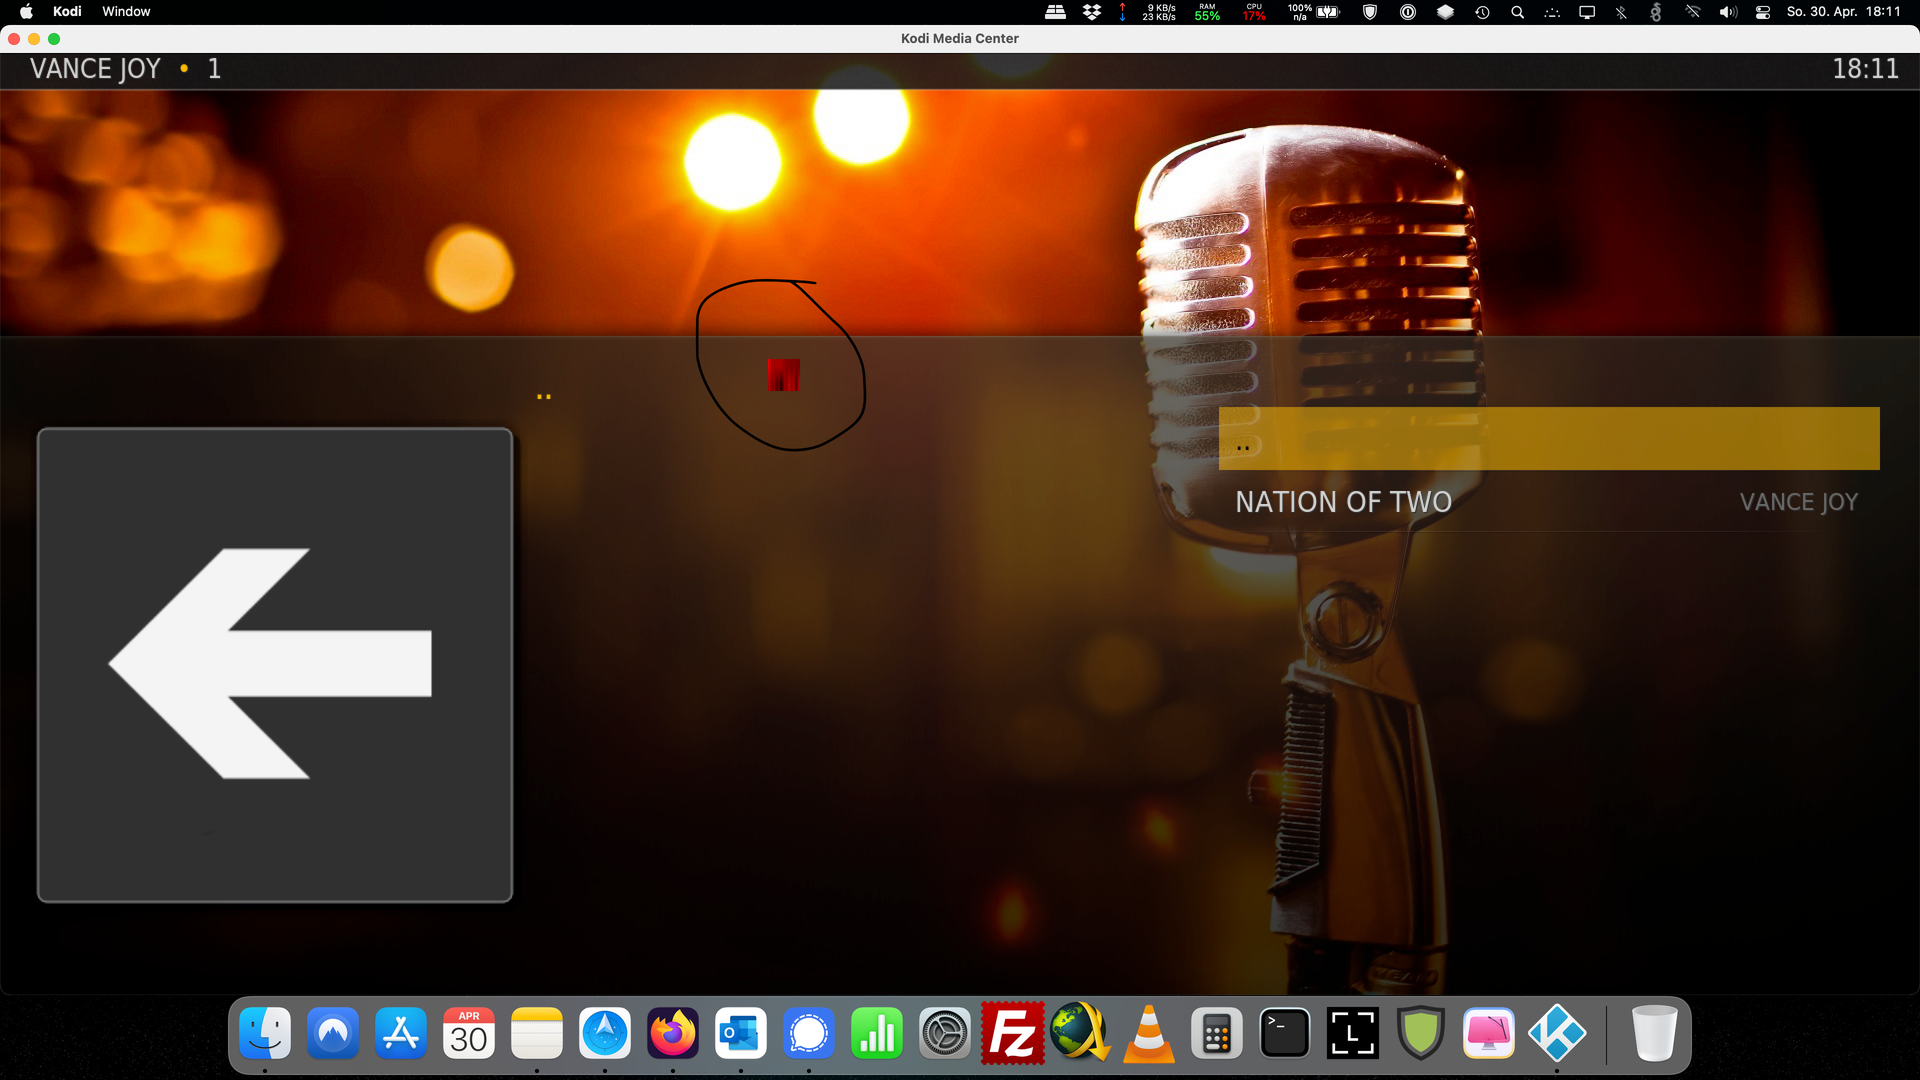Click the Wi-Fi off menu bar icon
Viewport: 1920px width, 1080px height.
click(x=1693, y=12)
